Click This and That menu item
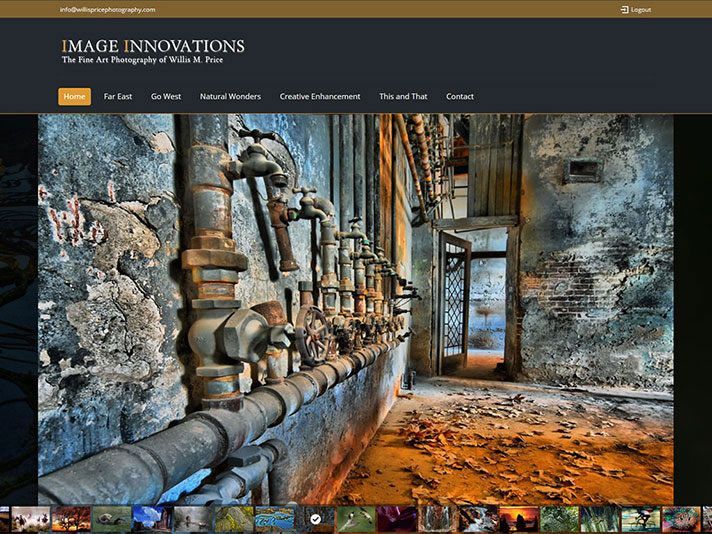Screen dimensions: 712x534 [x=403, y=97]
